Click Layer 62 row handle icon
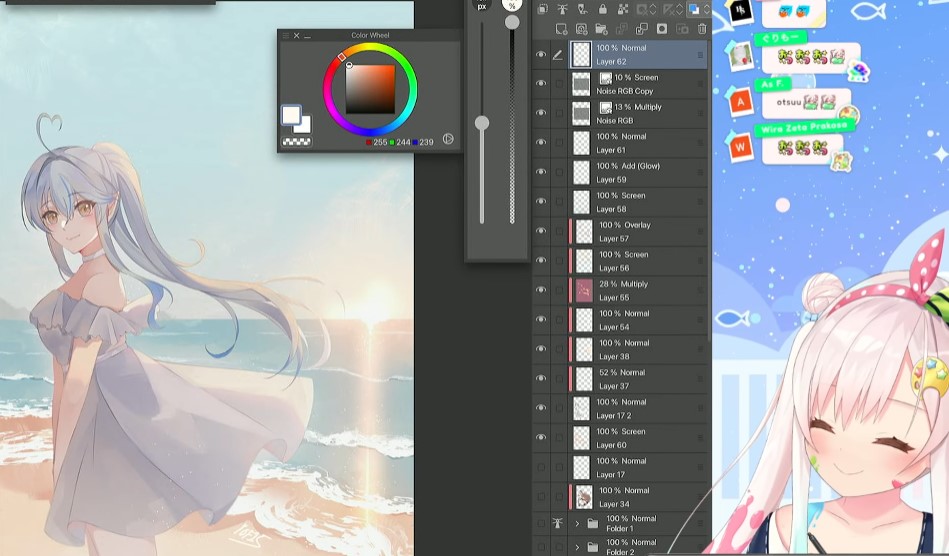 [700, 55]
